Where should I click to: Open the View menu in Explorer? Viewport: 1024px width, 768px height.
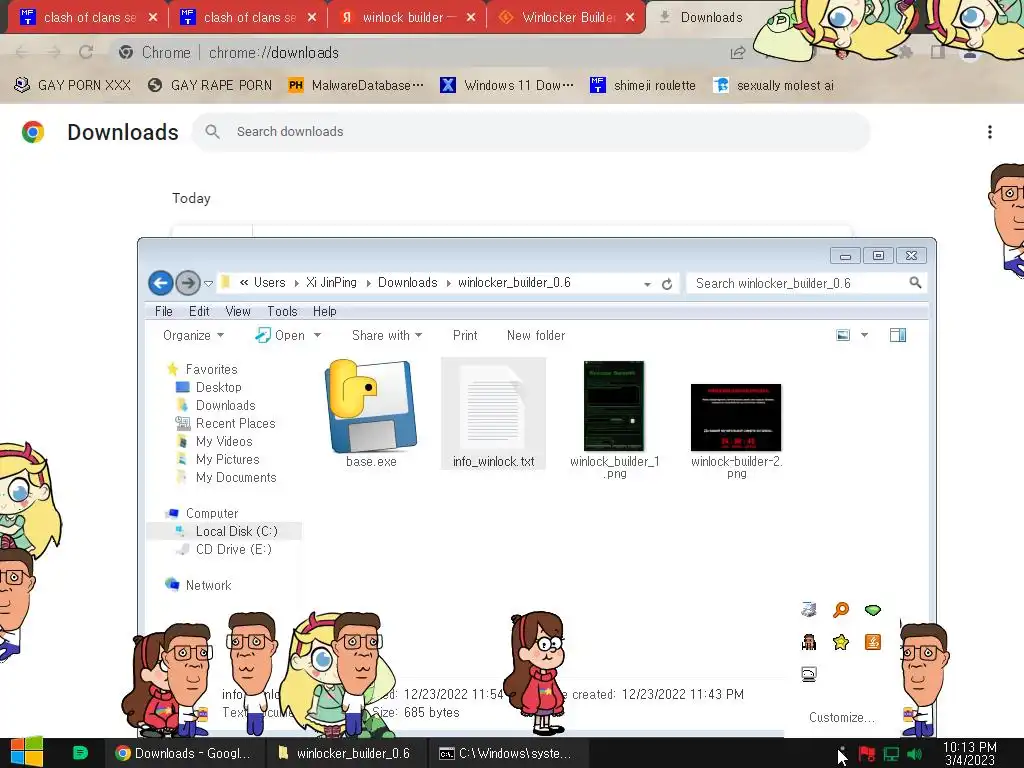click(238, 312)
